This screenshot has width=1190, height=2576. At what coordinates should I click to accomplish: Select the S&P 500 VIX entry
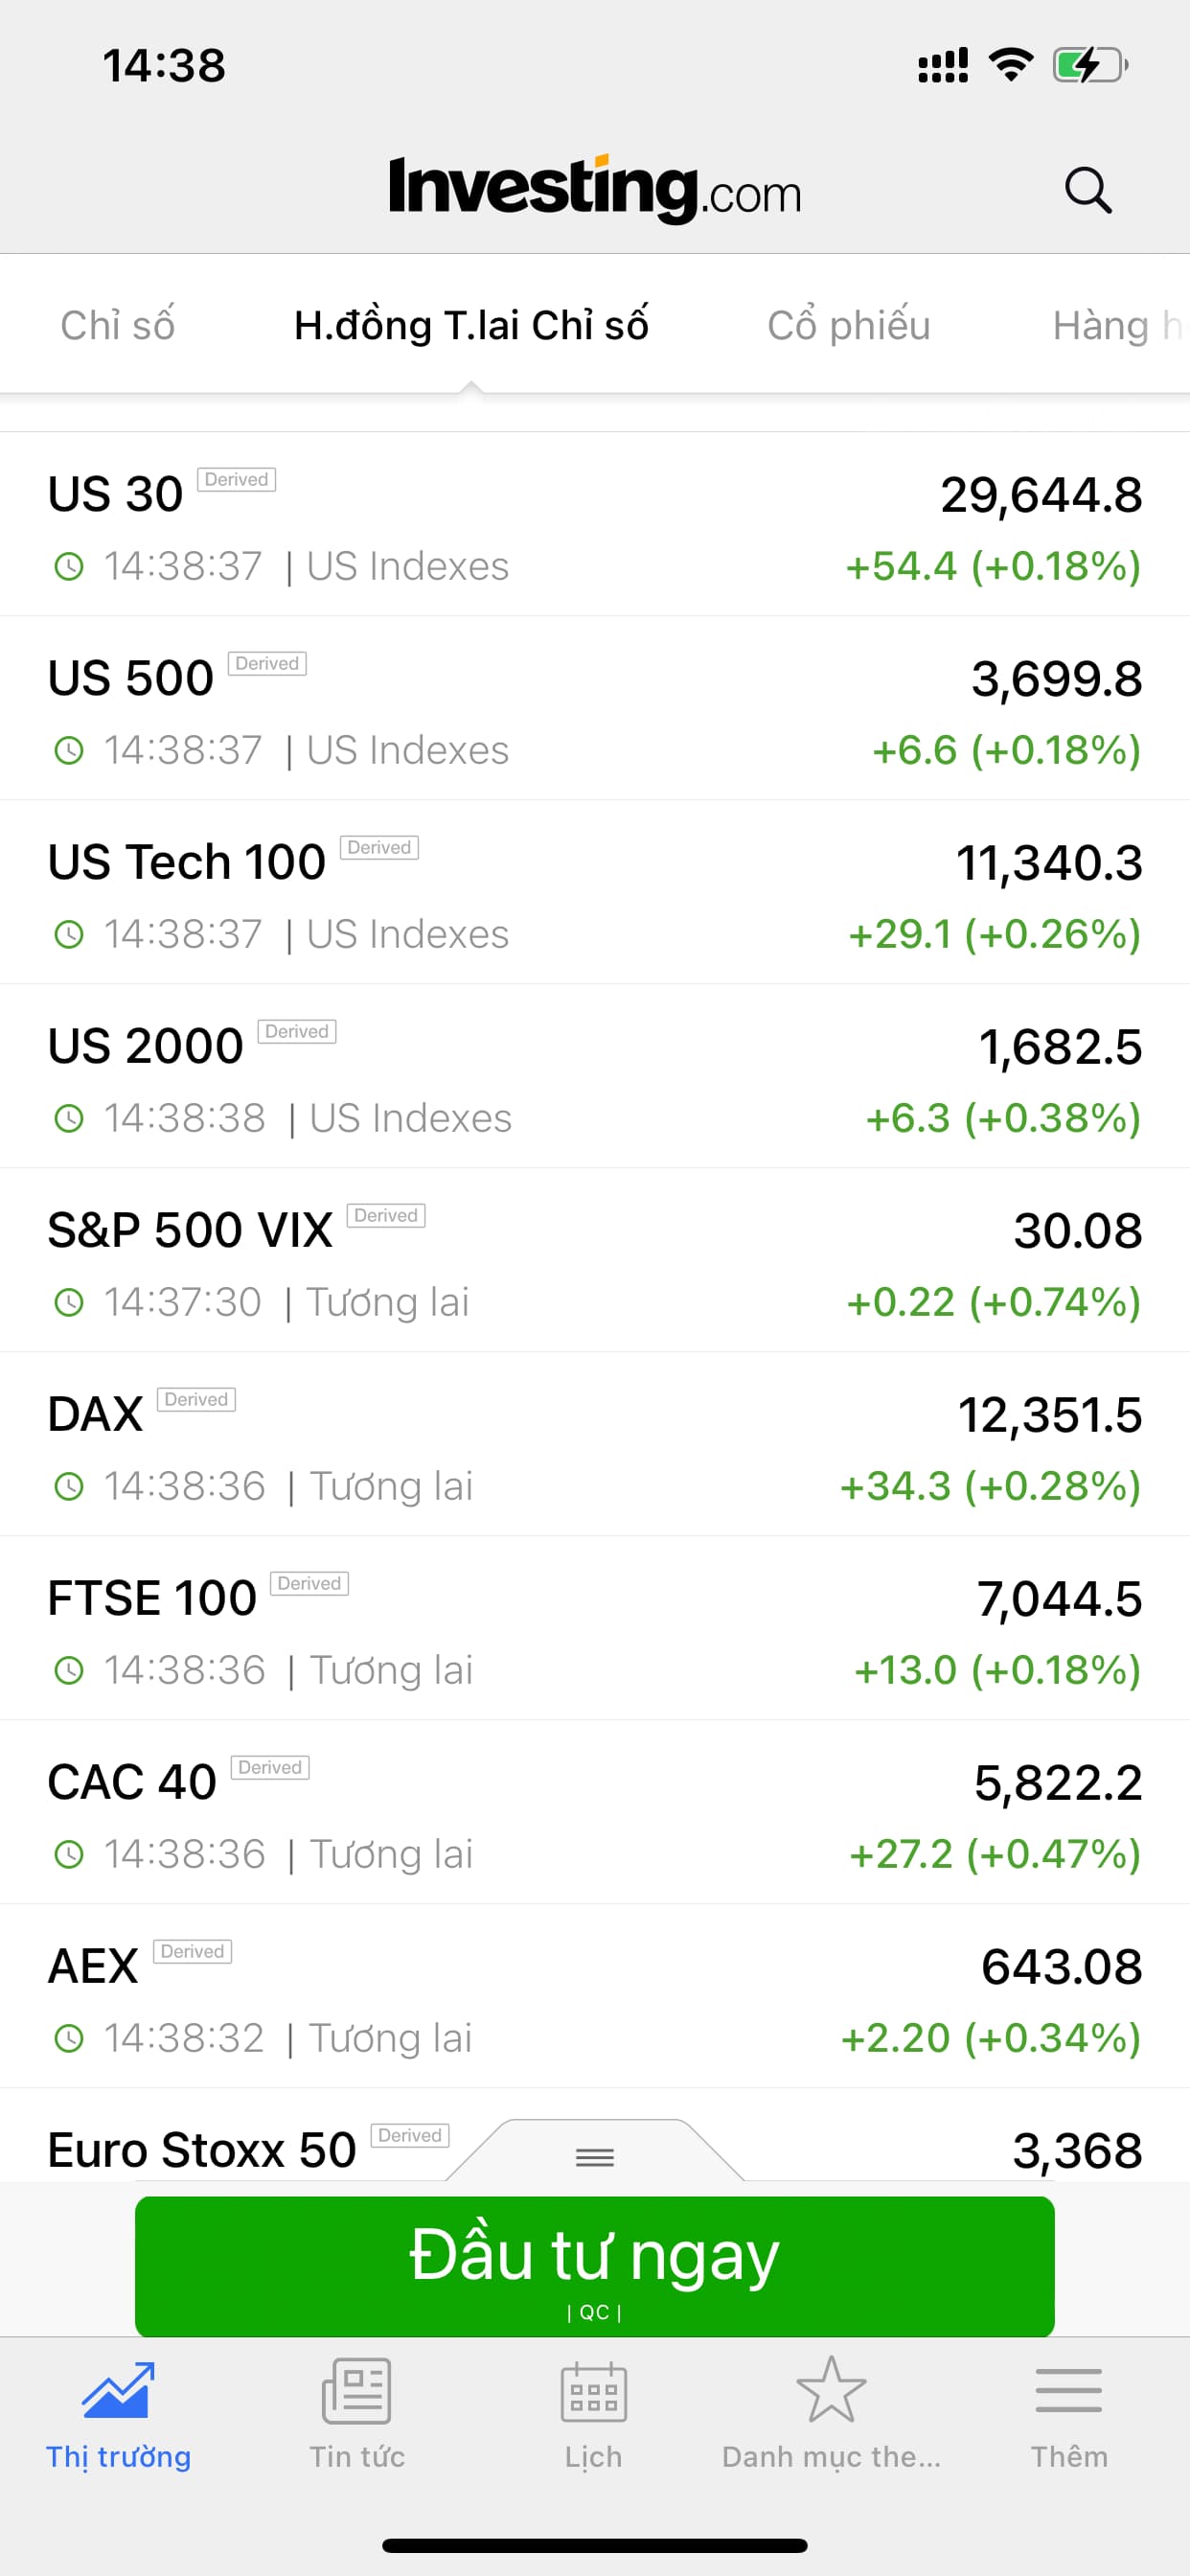click(x=594, y=1261)
